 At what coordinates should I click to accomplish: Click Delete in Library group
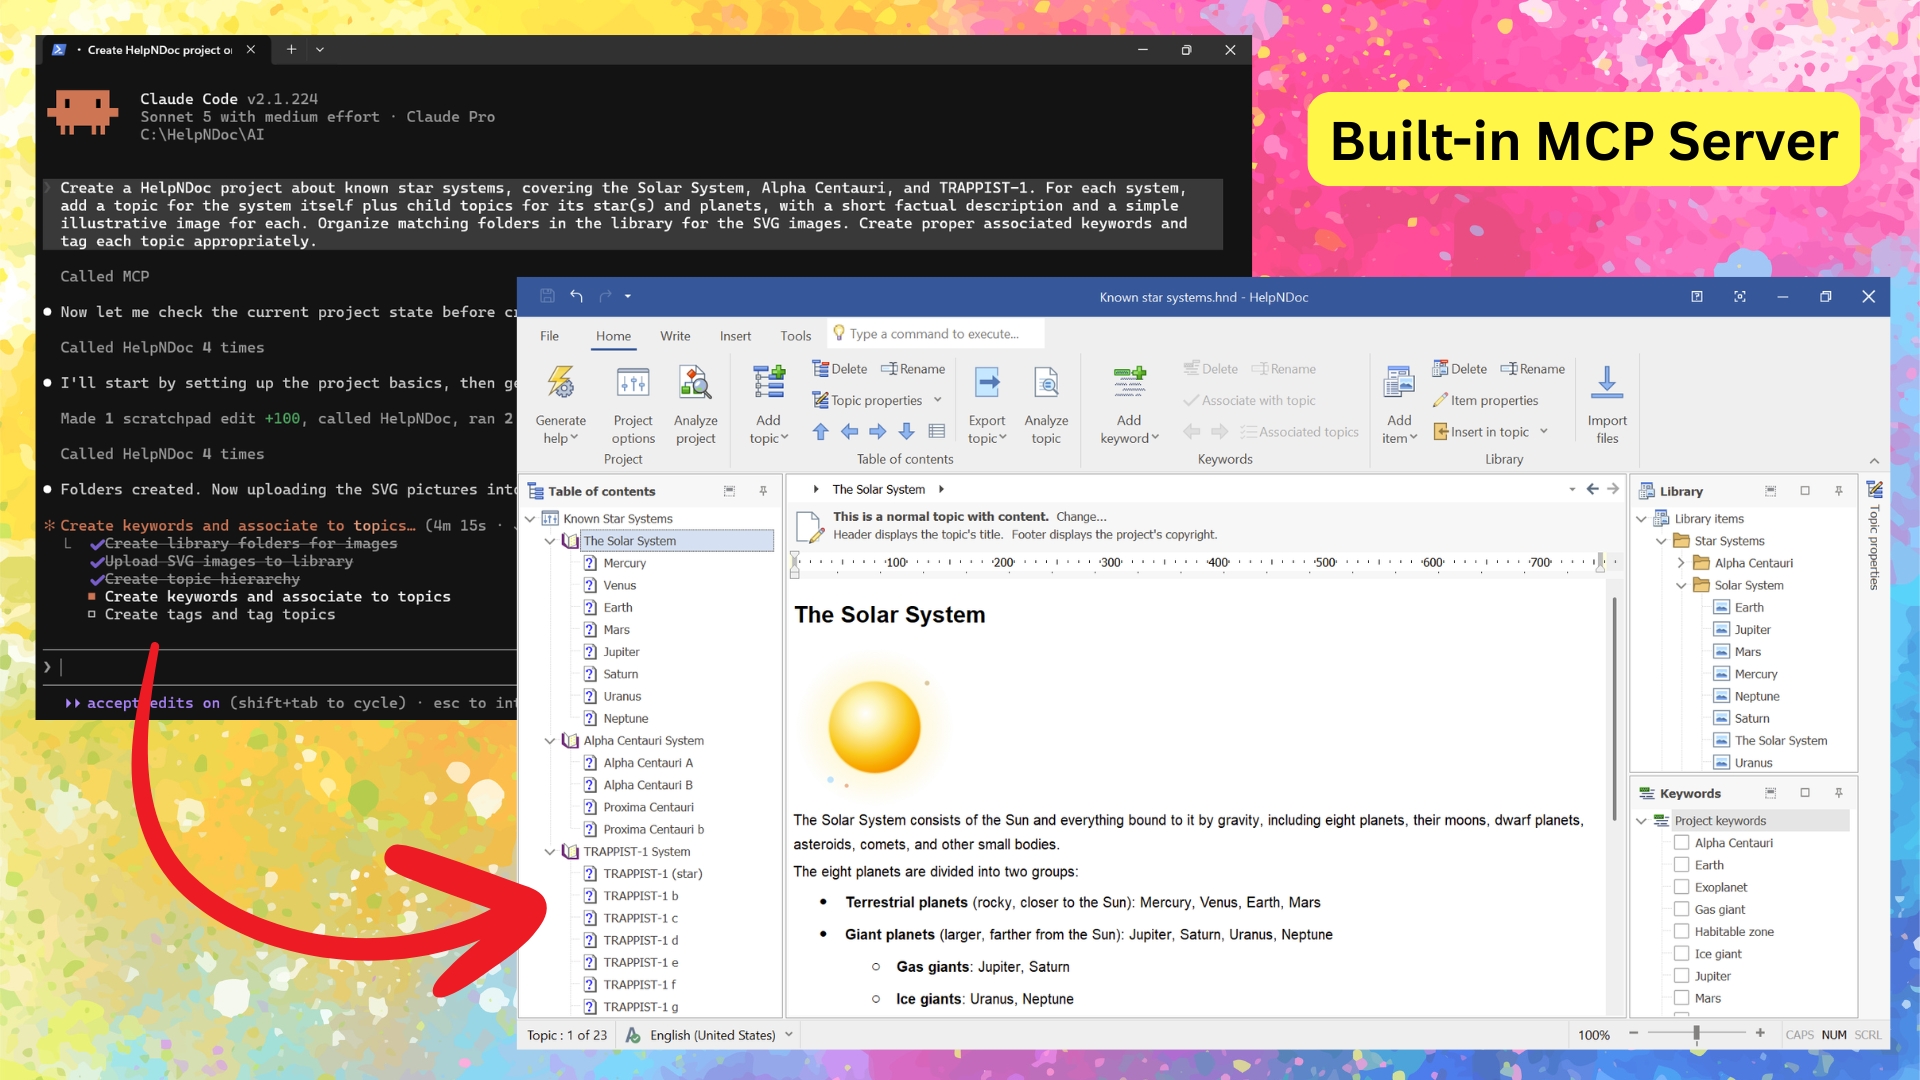pos(1459,369)
